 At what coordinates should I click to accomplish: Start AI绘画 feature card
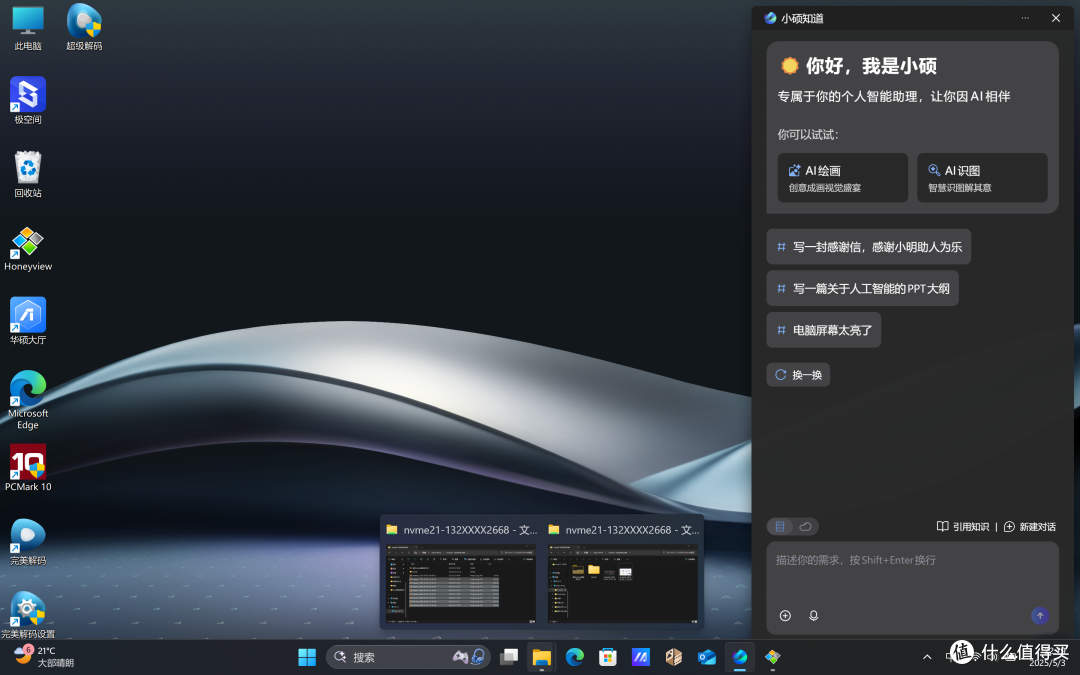(x=842, y=178)
